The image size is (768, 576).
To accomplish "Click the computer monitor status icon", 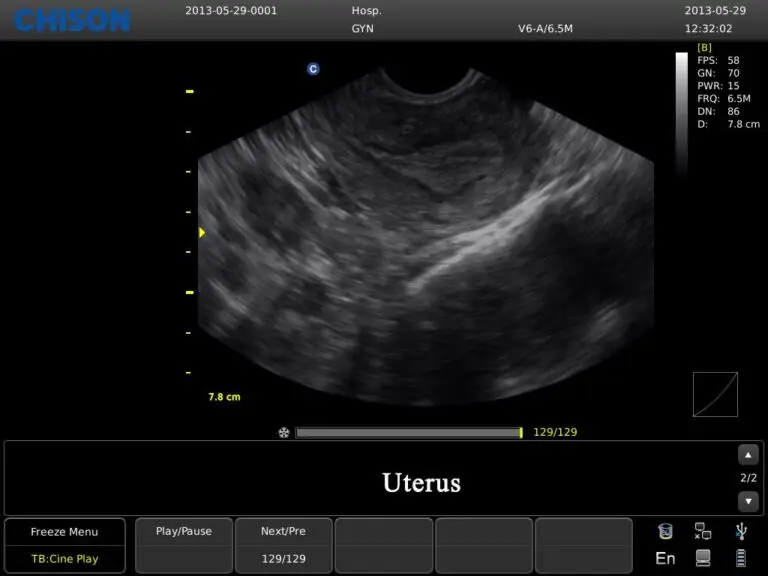I will click(x=703, y=558).
